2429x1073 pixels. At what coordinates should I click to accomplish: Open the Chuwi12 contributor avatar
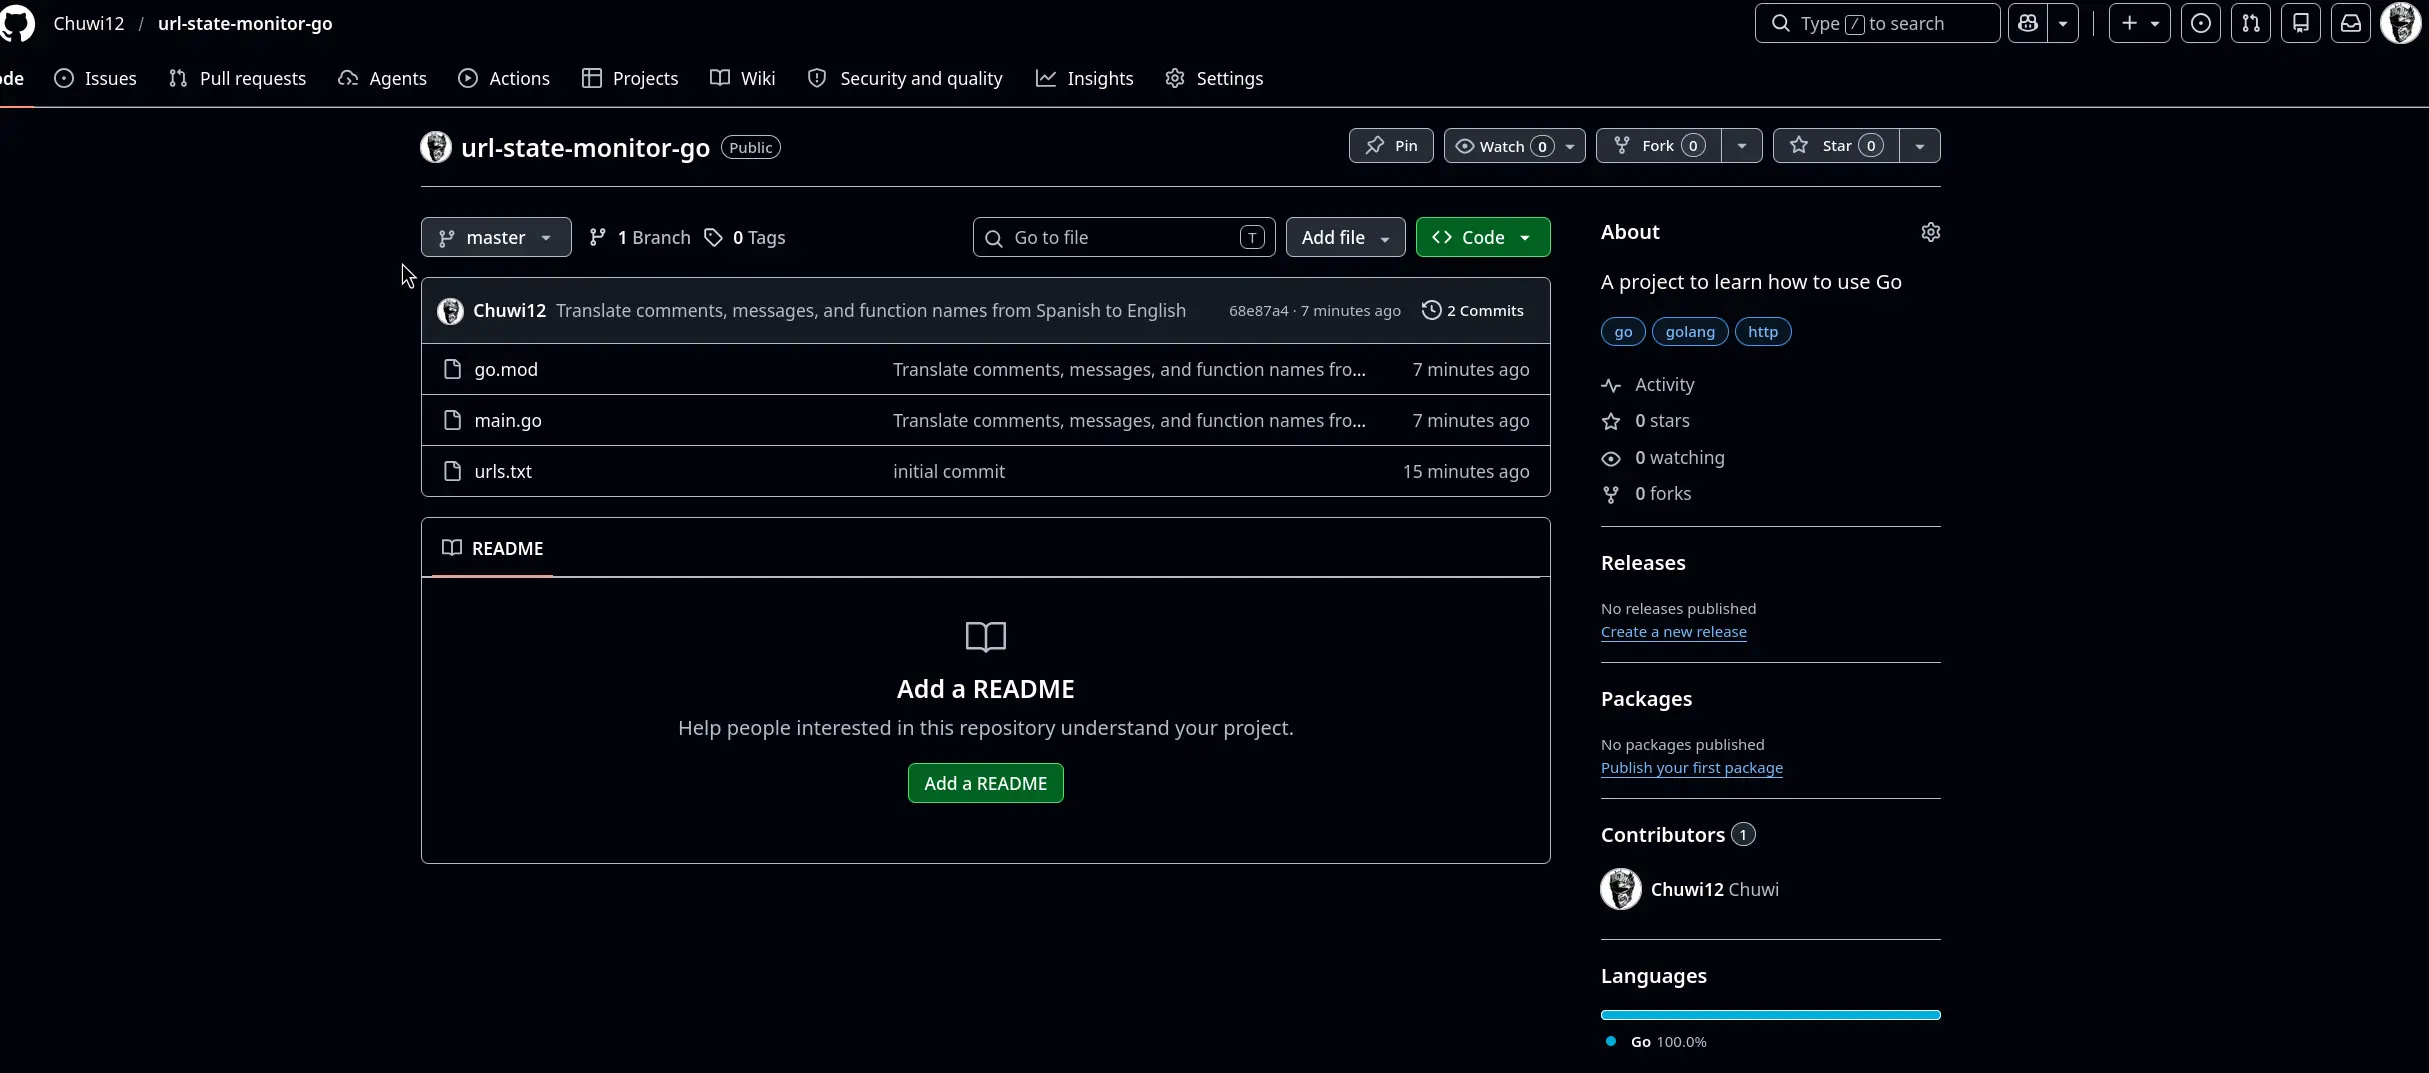point(1621,889)
